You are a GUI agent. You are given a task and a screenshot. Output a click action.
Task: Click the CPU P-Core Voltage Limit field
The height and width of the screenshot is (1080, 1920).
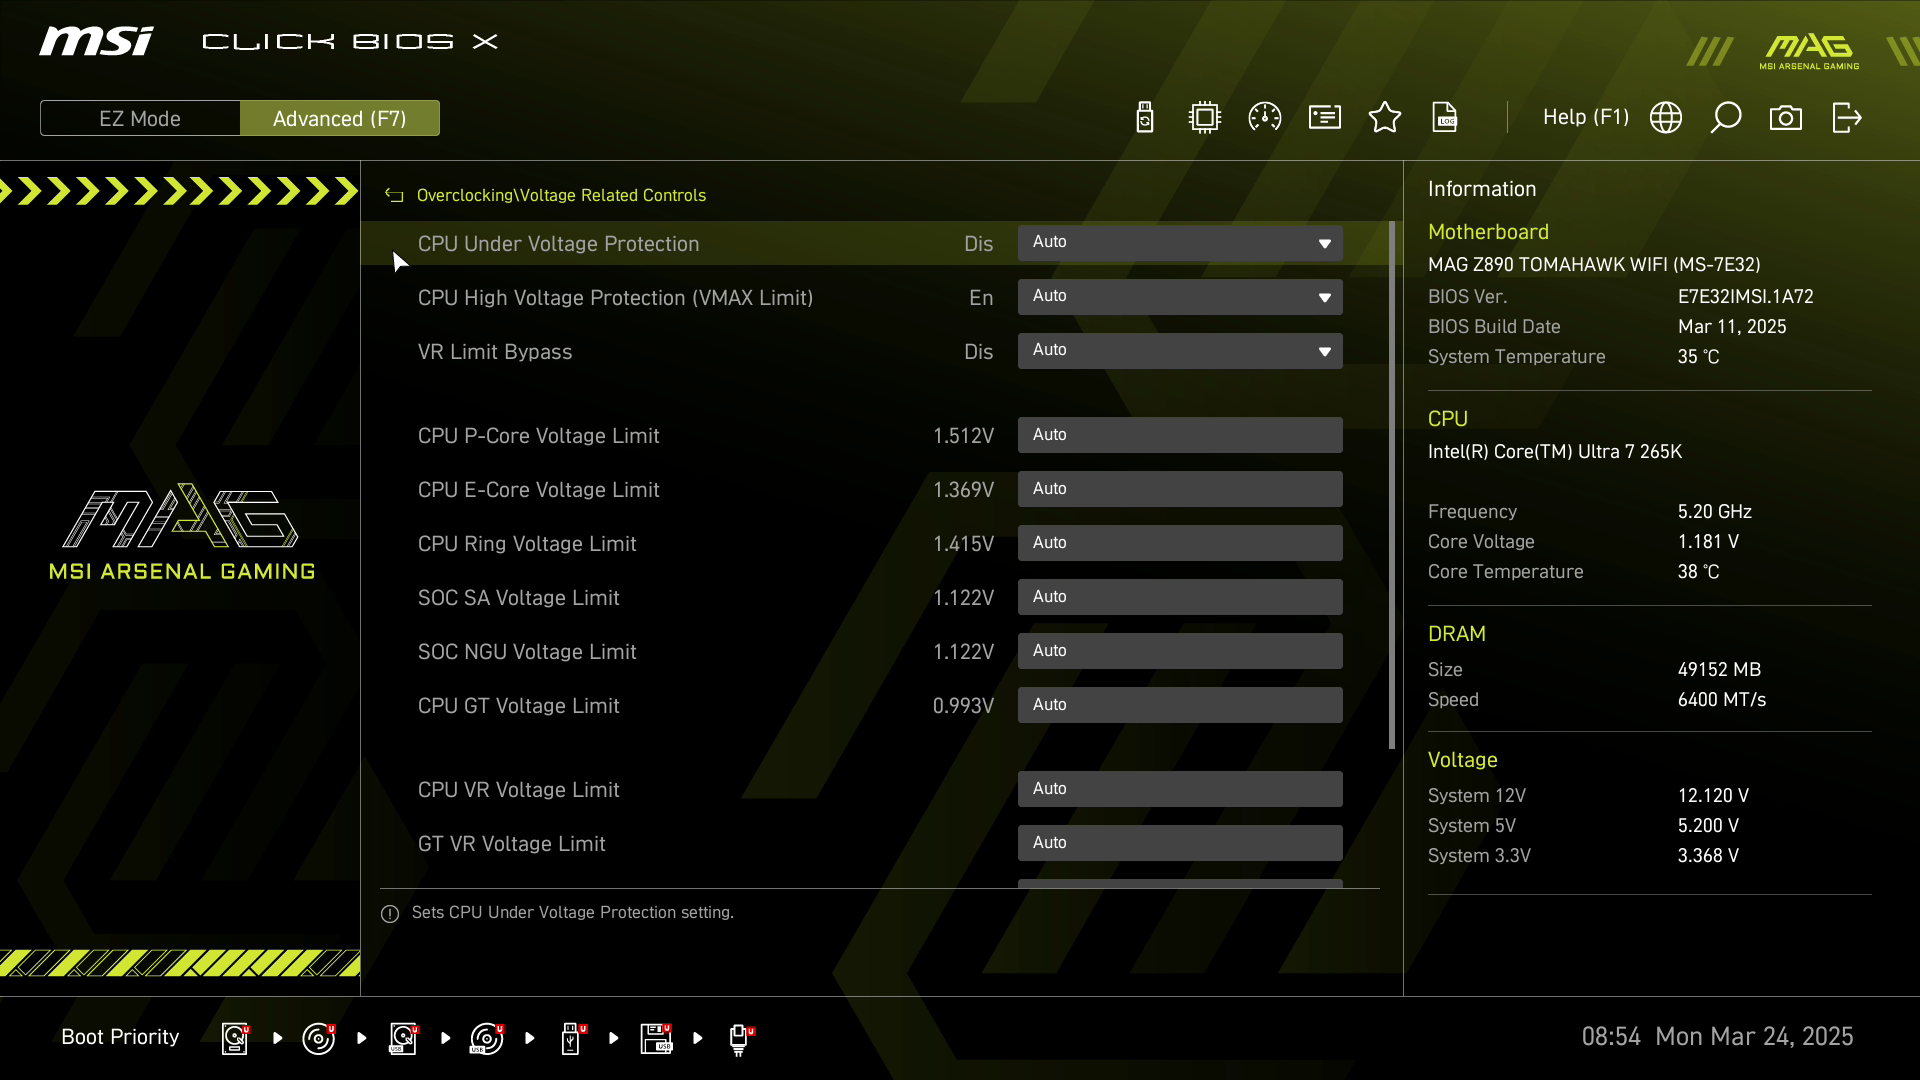point(1180,435)
